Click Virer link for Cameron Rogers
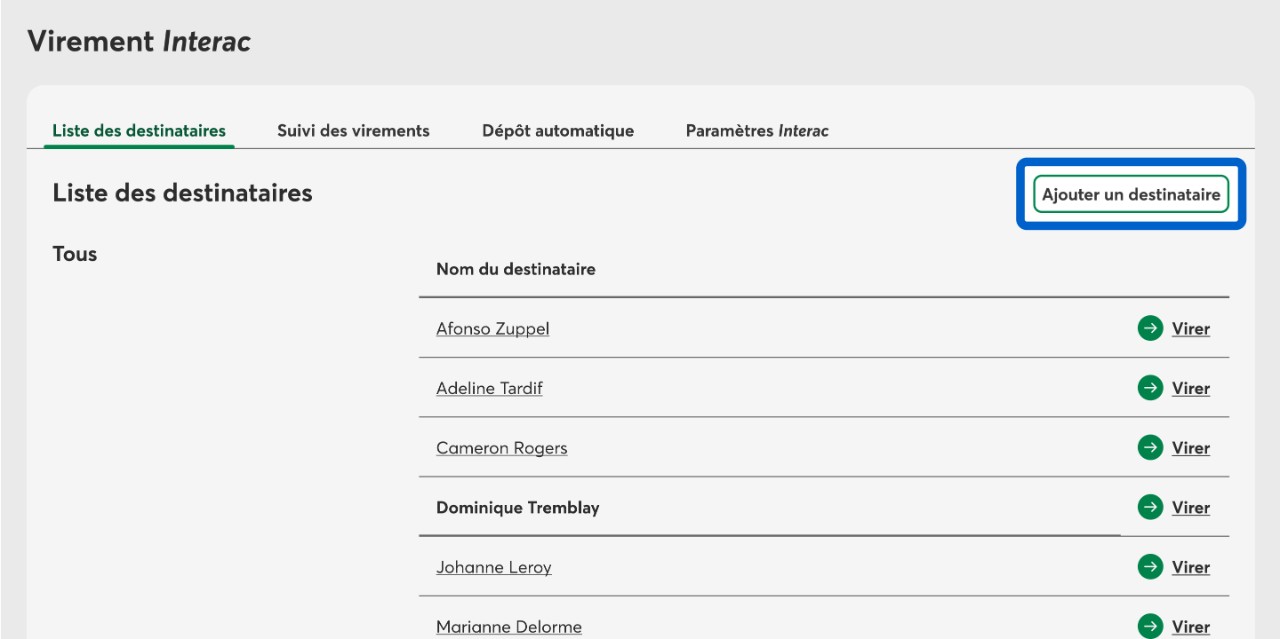 [1191, 448]
